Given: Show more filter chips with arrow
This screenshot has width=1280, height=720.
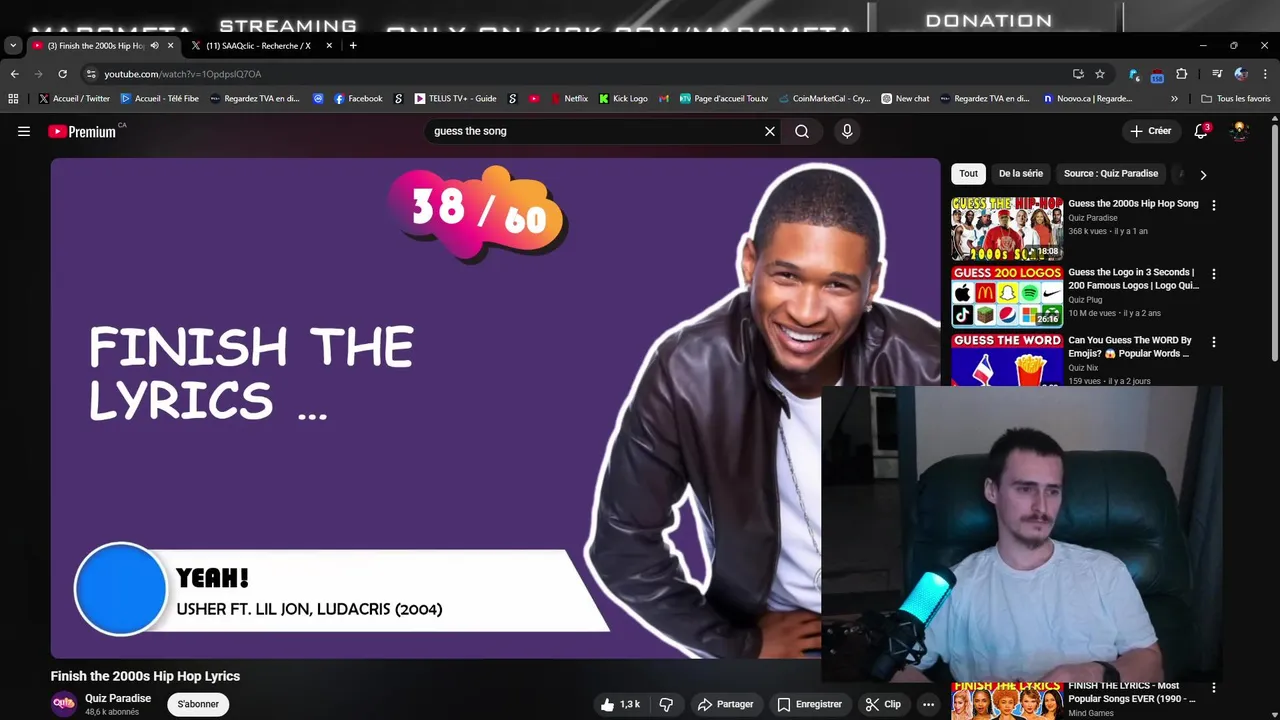Looking at the screenshot, I should (x=1203, y=175).
